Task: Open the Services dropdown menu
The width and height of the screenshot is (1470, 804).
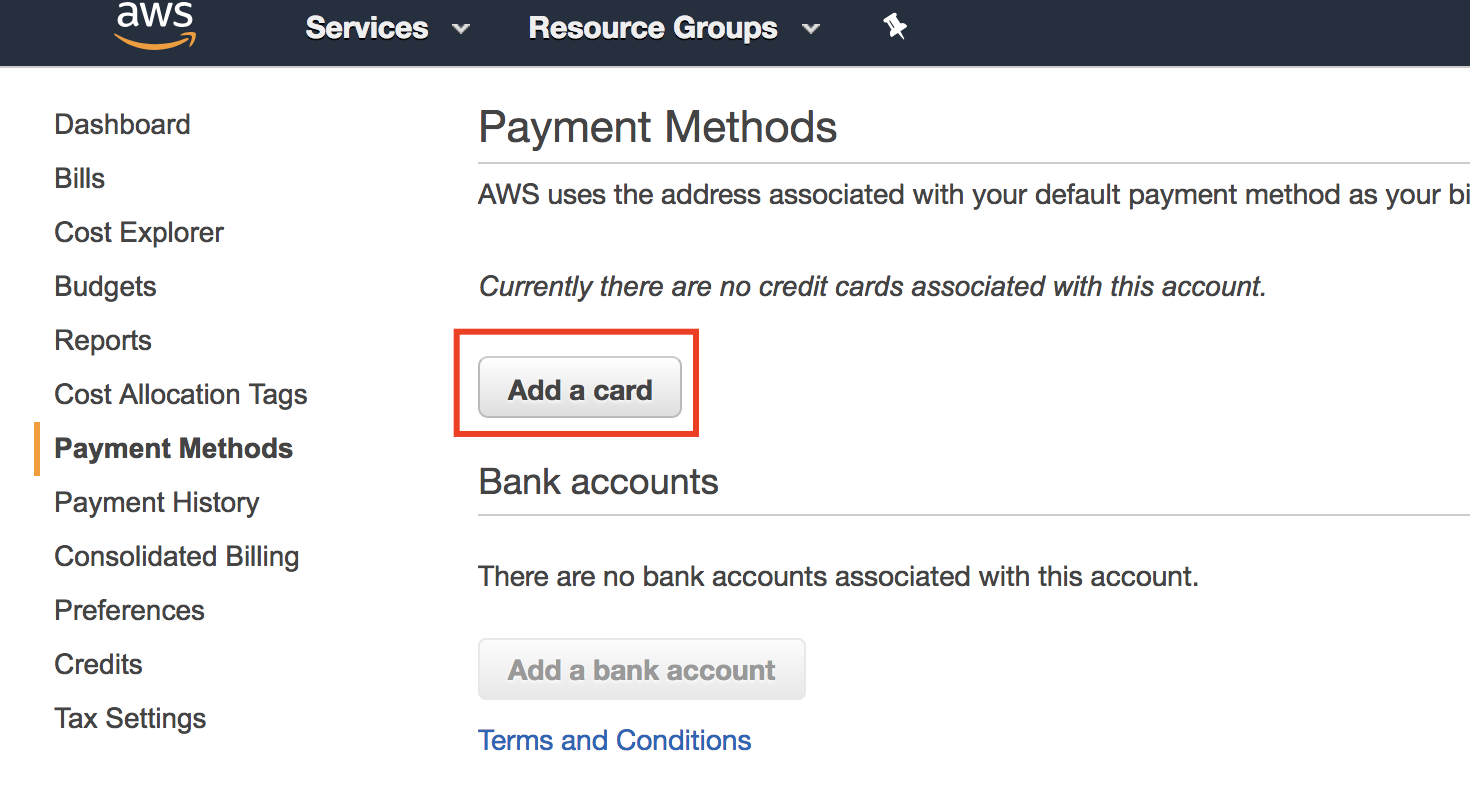Action: pyautogui.click(x=386, y=28)
